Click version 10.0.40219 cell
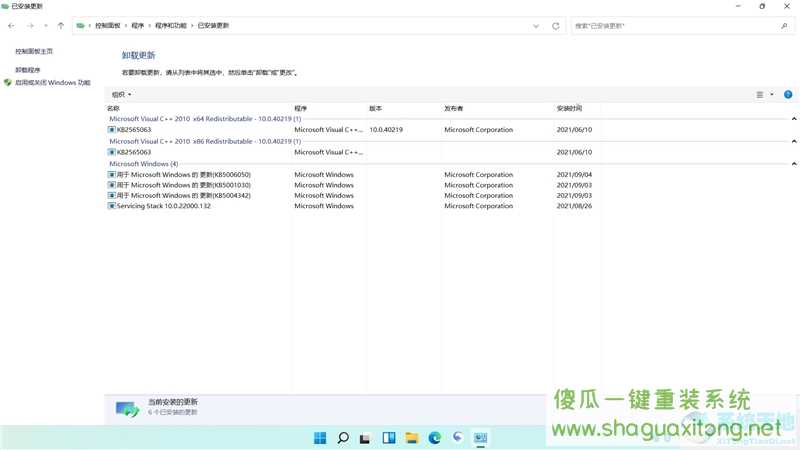The image size is (800, 450). 386,130
